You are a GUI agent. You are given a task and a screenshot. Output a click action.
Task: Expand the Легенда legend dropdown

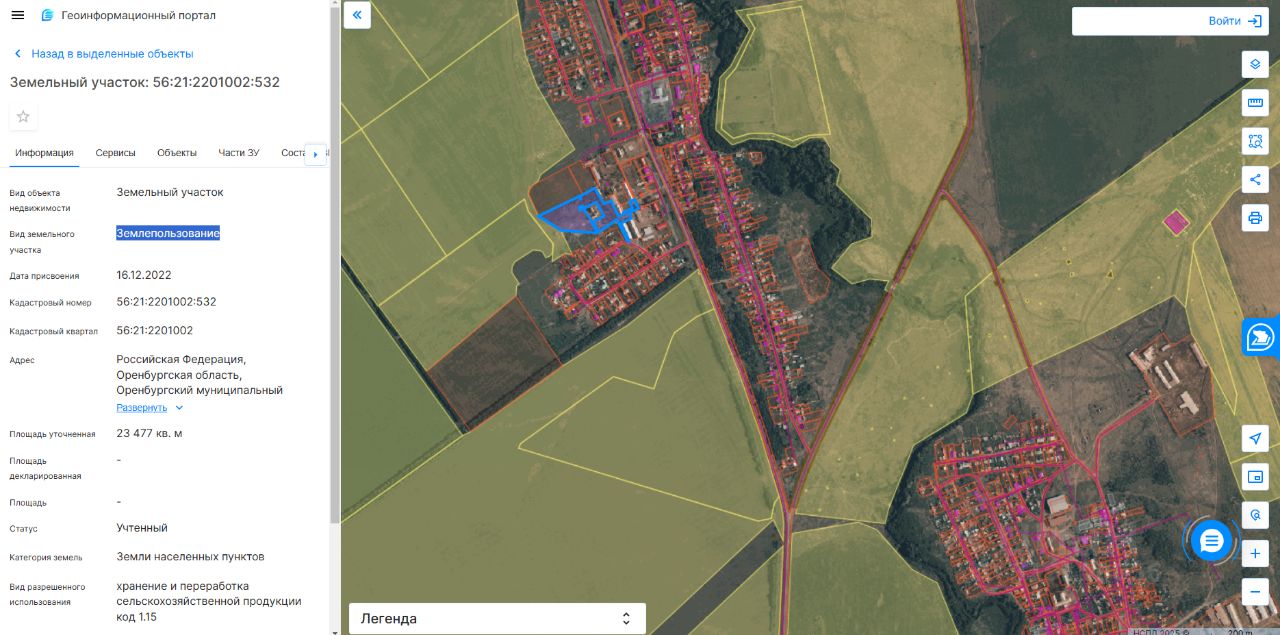click(497, 619)
